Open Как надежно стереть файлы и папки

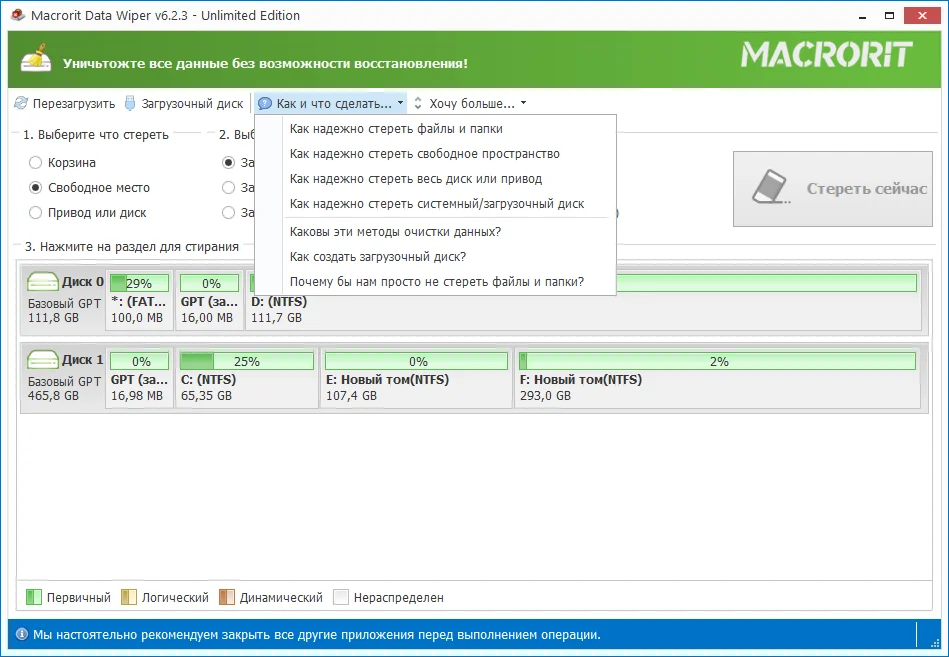(x=396, y=128)
